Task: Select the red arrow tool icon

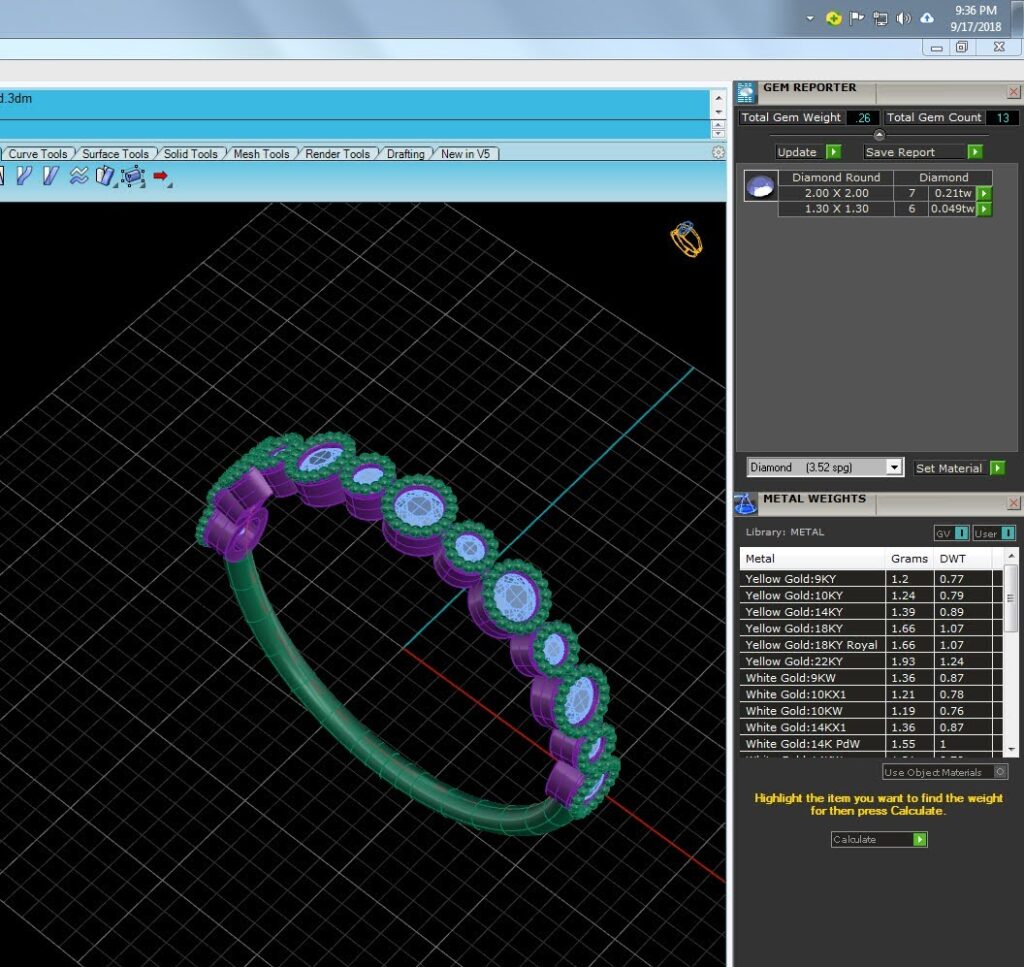Action: pyautogui.click(x=161, y=176)
